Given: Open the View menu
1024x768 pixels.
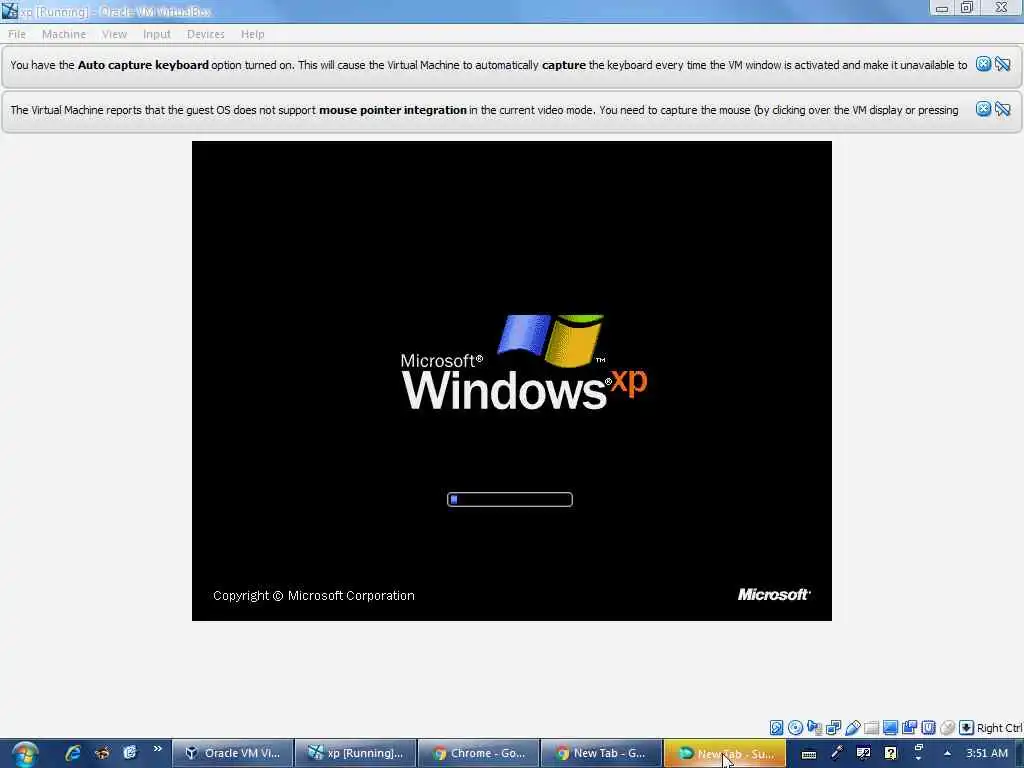Looking at the screenshot, I should pyautogui.click(x=114, y=34).
